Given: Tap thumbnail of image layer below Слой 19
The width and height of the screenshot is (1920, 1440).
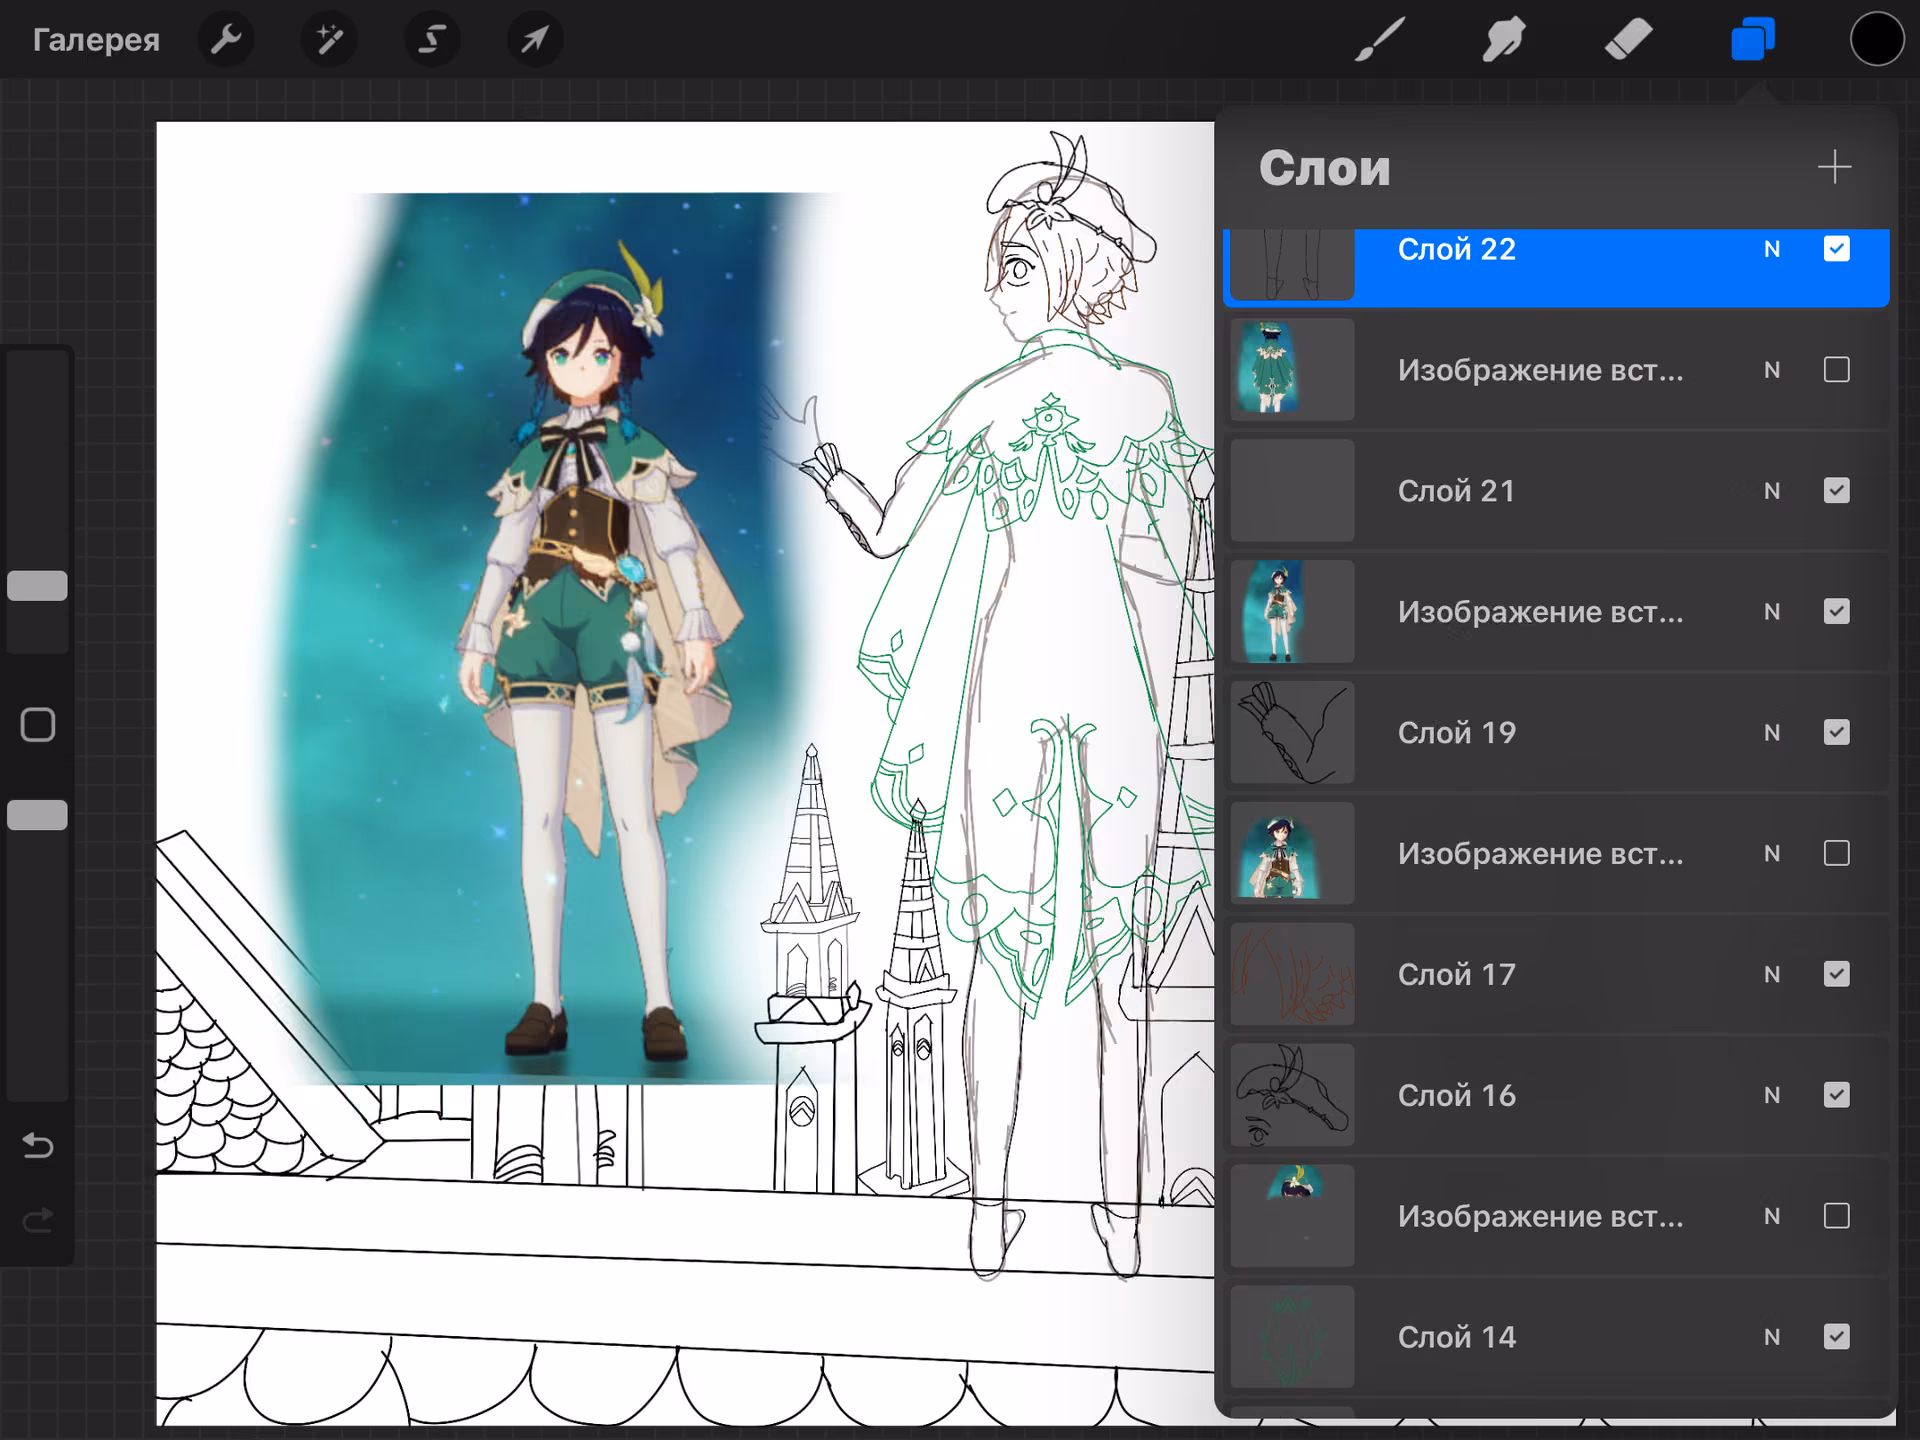Looking at the screenshot, I should (x=1292, y=854).
